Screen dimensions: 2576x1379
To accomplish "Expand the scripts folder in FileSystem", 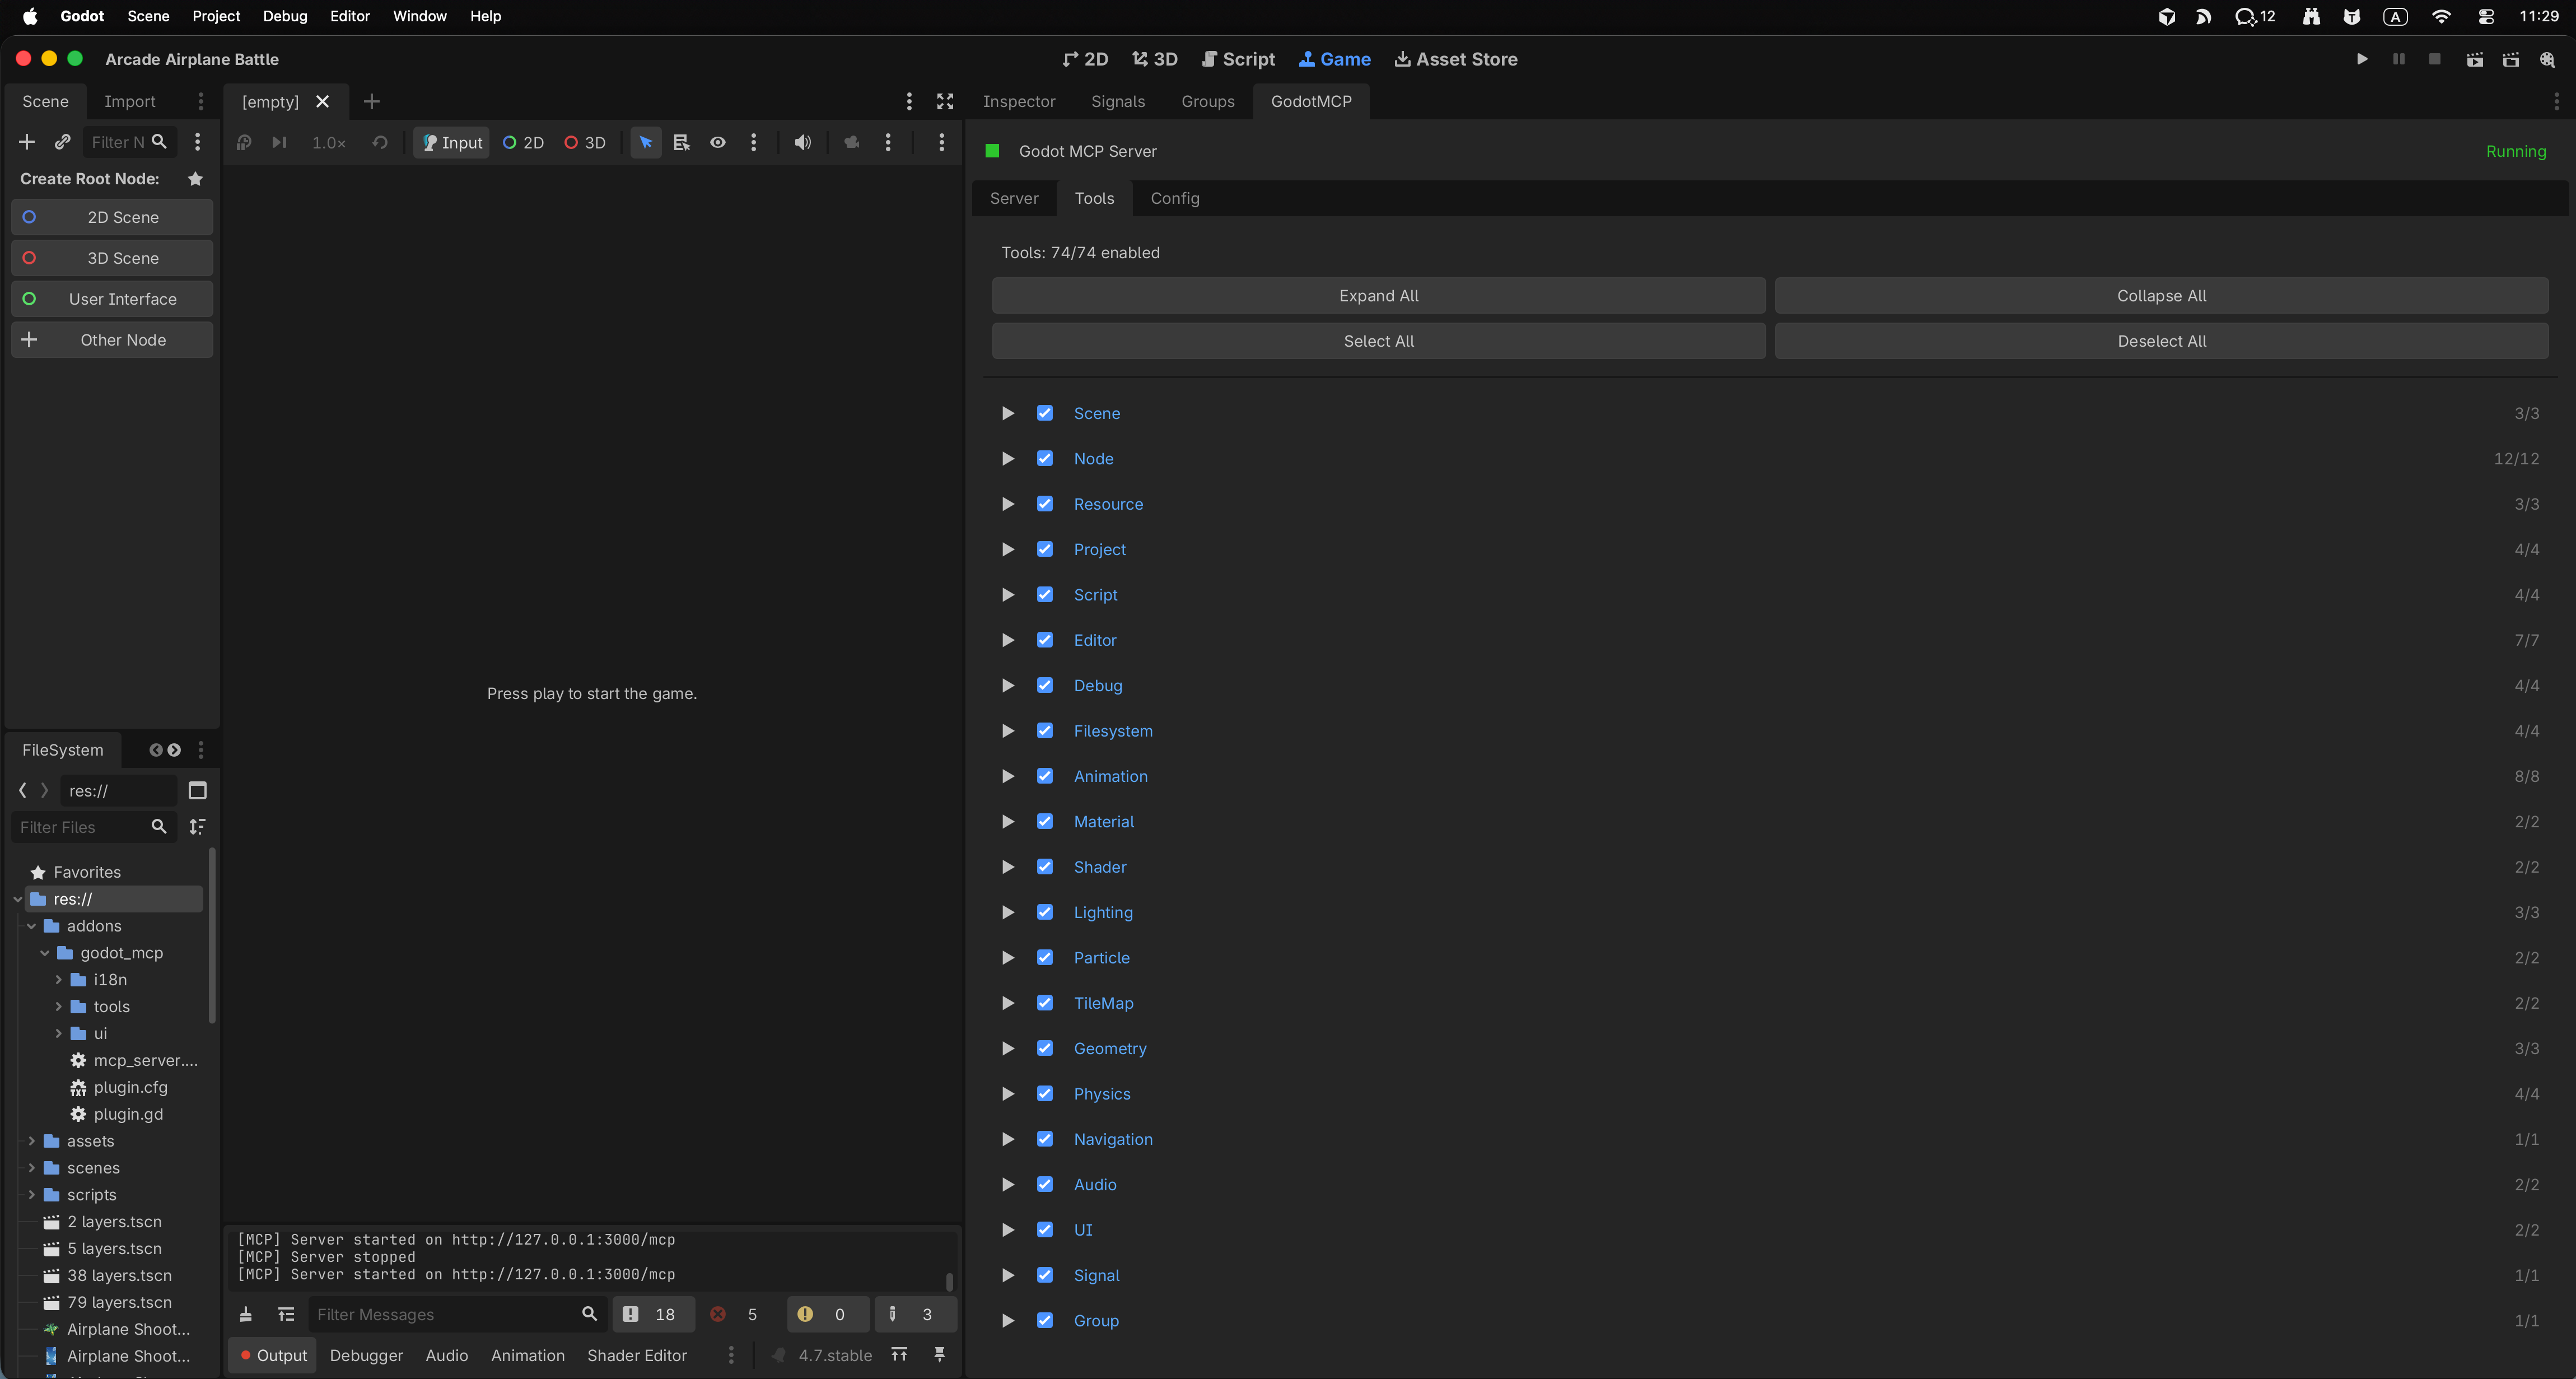I will point(32,1195).
